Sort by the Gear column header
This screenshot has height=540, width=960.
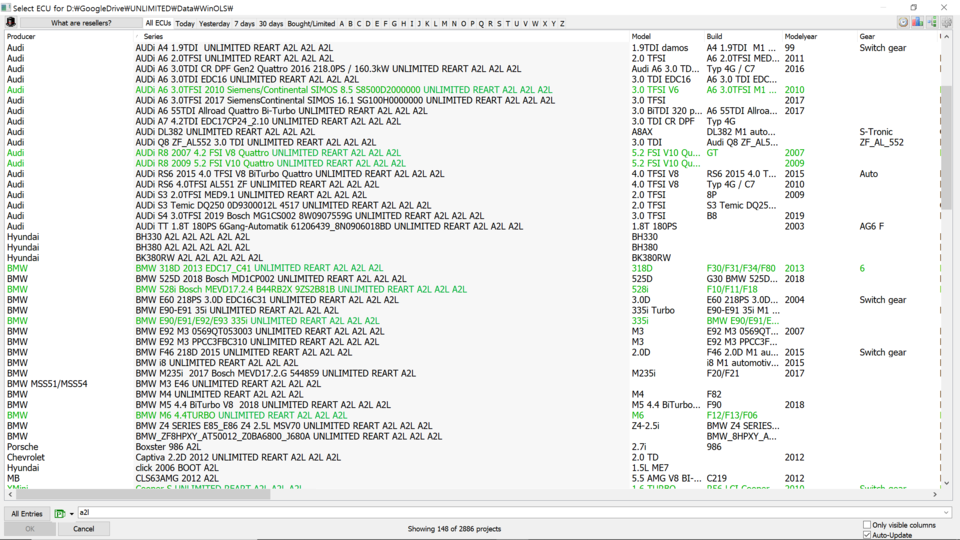(898, 36)
